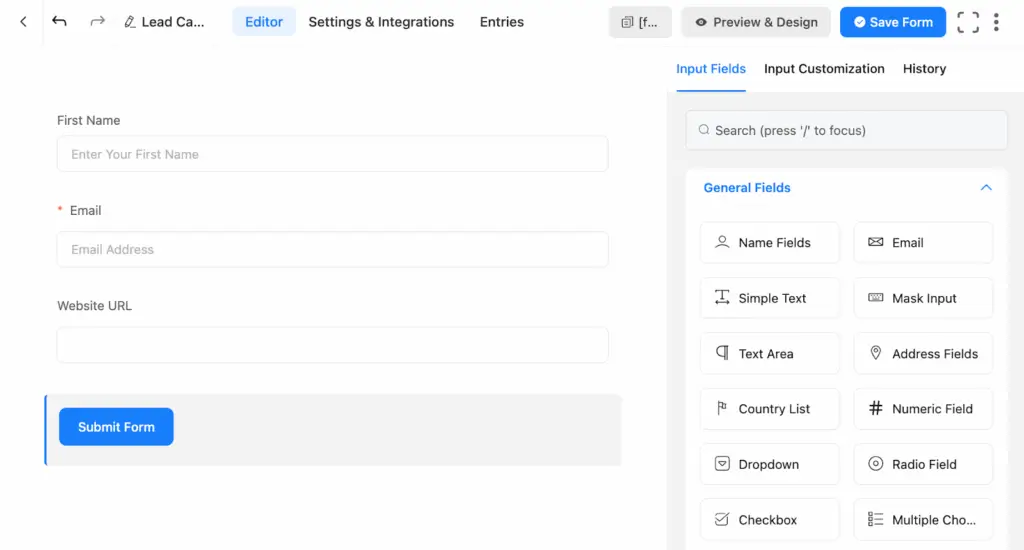
Task: Select the Website URL input field
Action: [x=332, y=345]
